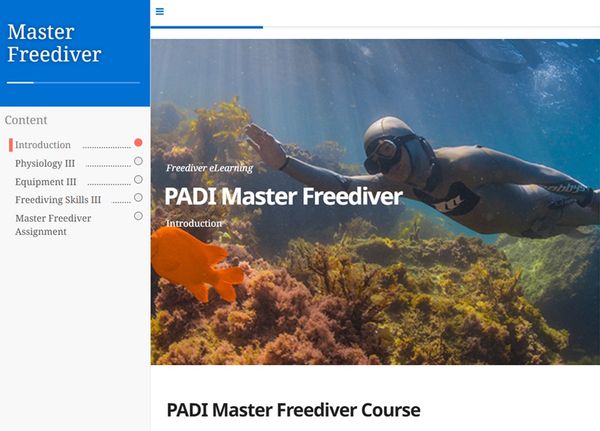Select the Master Freediver Assignment progress circle
Screen dimensions: 600x431
[139, 216]
